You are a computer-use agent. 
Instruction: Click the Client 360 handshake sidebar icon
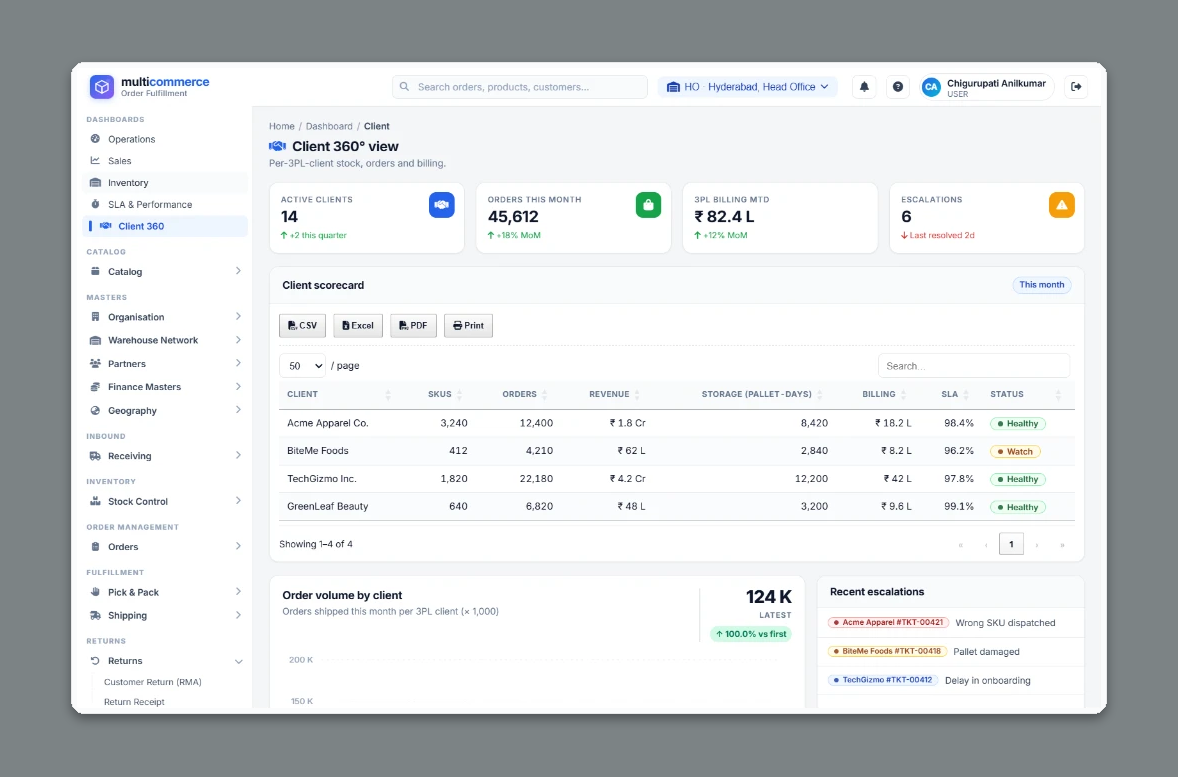tap(106, 226)
